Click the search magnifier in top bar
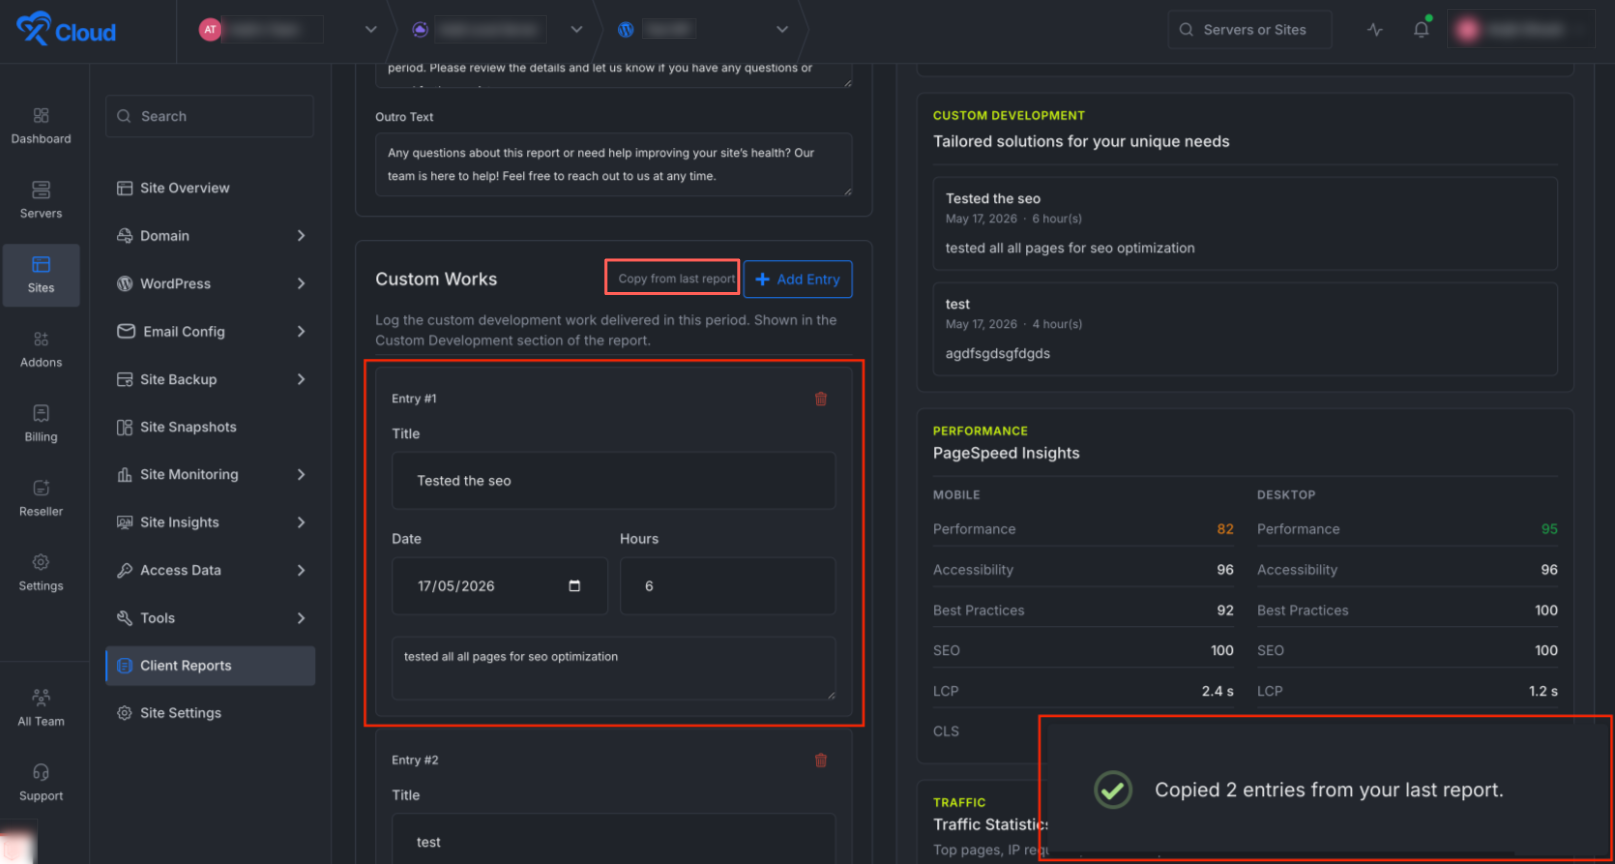The width and height of the screenshot is (1615, 864). click(x=1186, y=30)
